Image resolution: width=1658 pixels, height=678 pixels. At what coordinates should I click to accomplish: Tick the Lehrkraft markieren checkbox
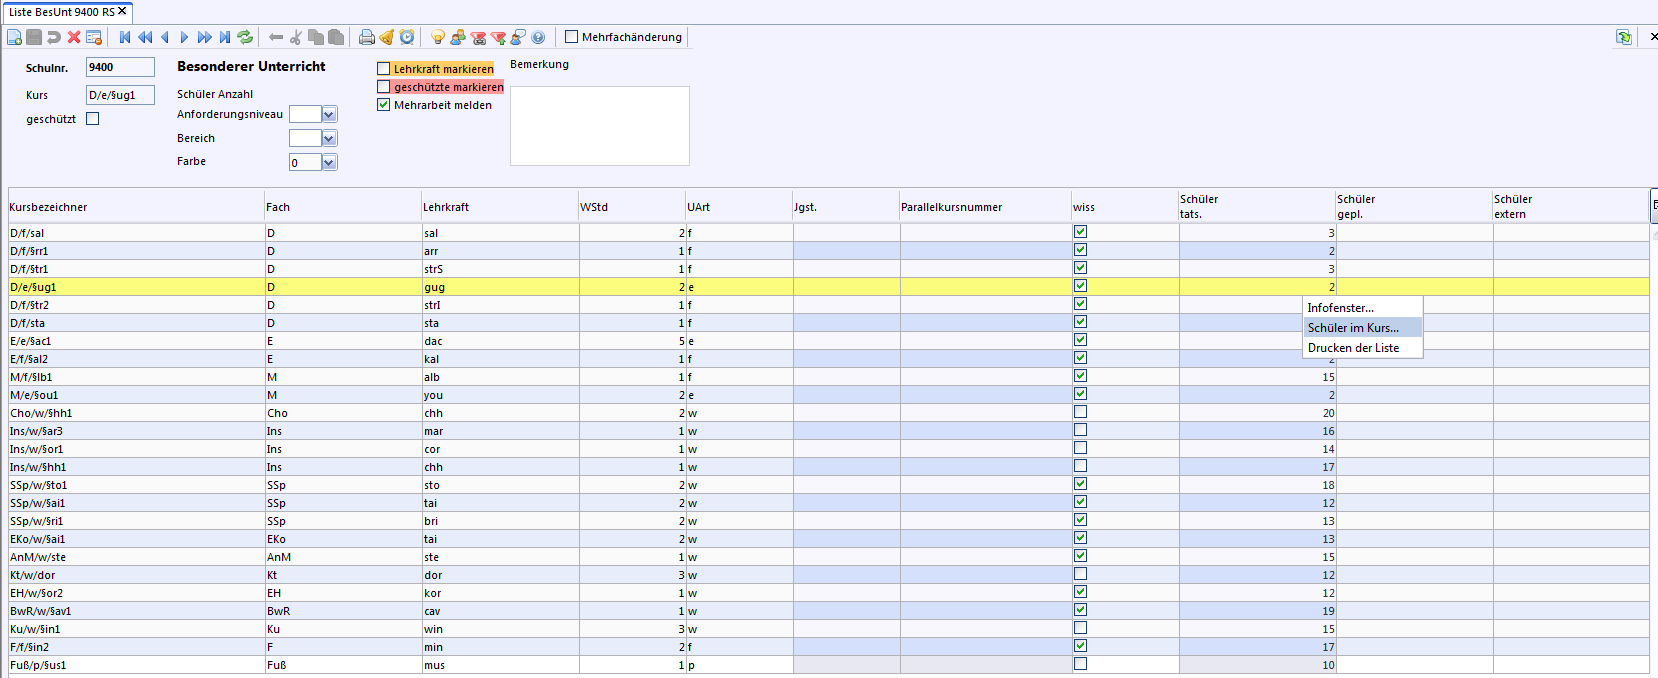point(383,69)
